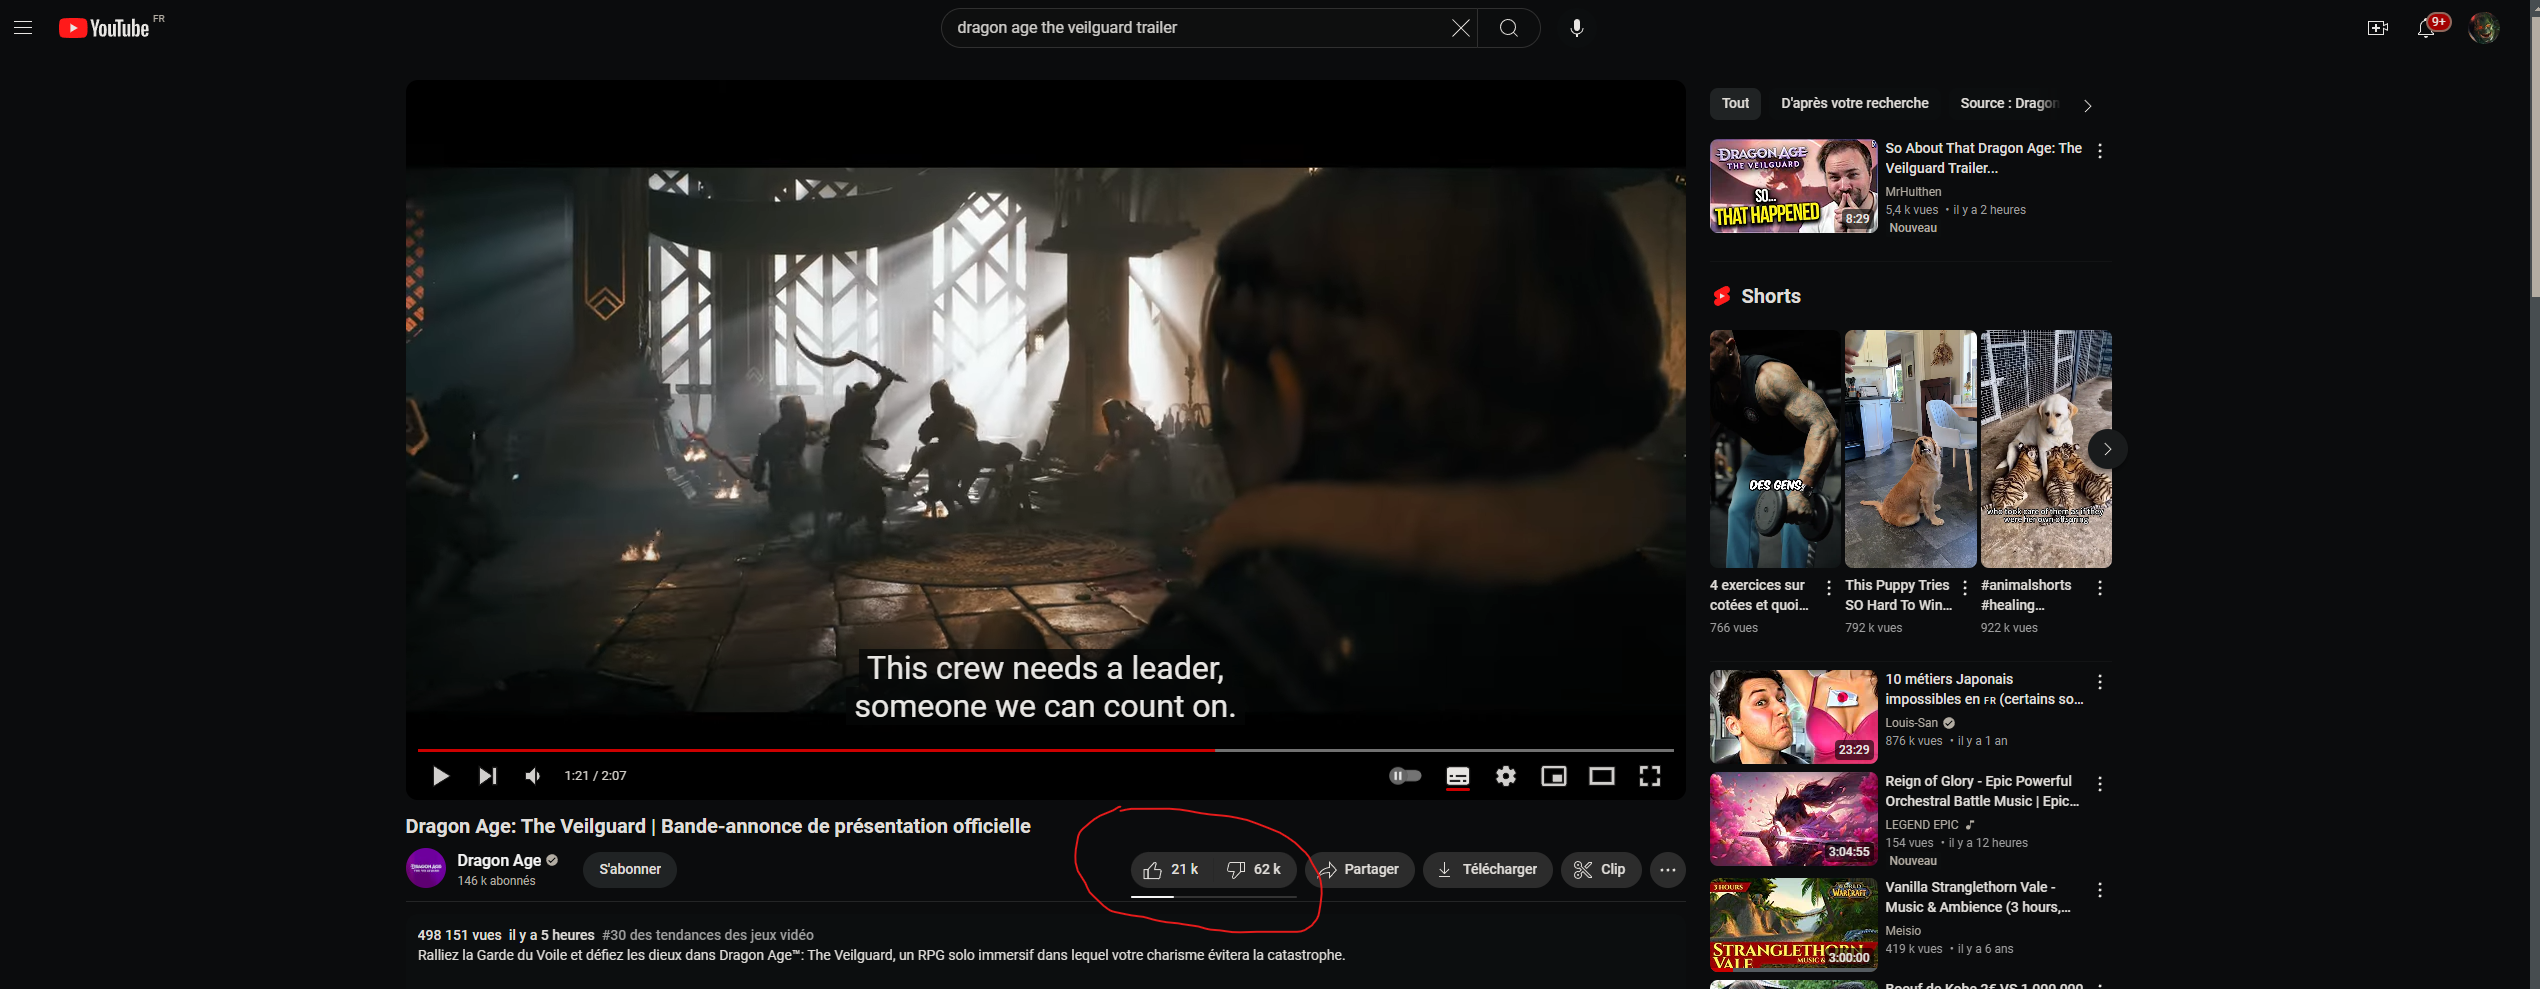Open options for the So About That Dragon Age video

click(2100, 151)
